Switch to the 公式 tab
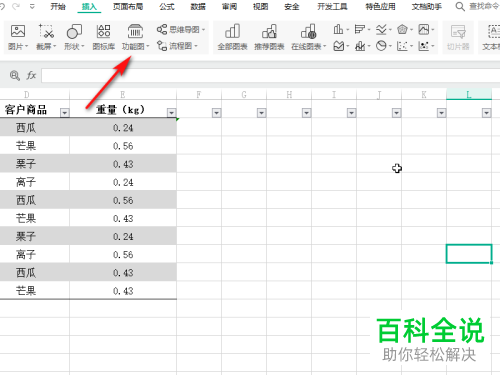The height and width of the screenshot is (375, 500). [x=167, y=7]
